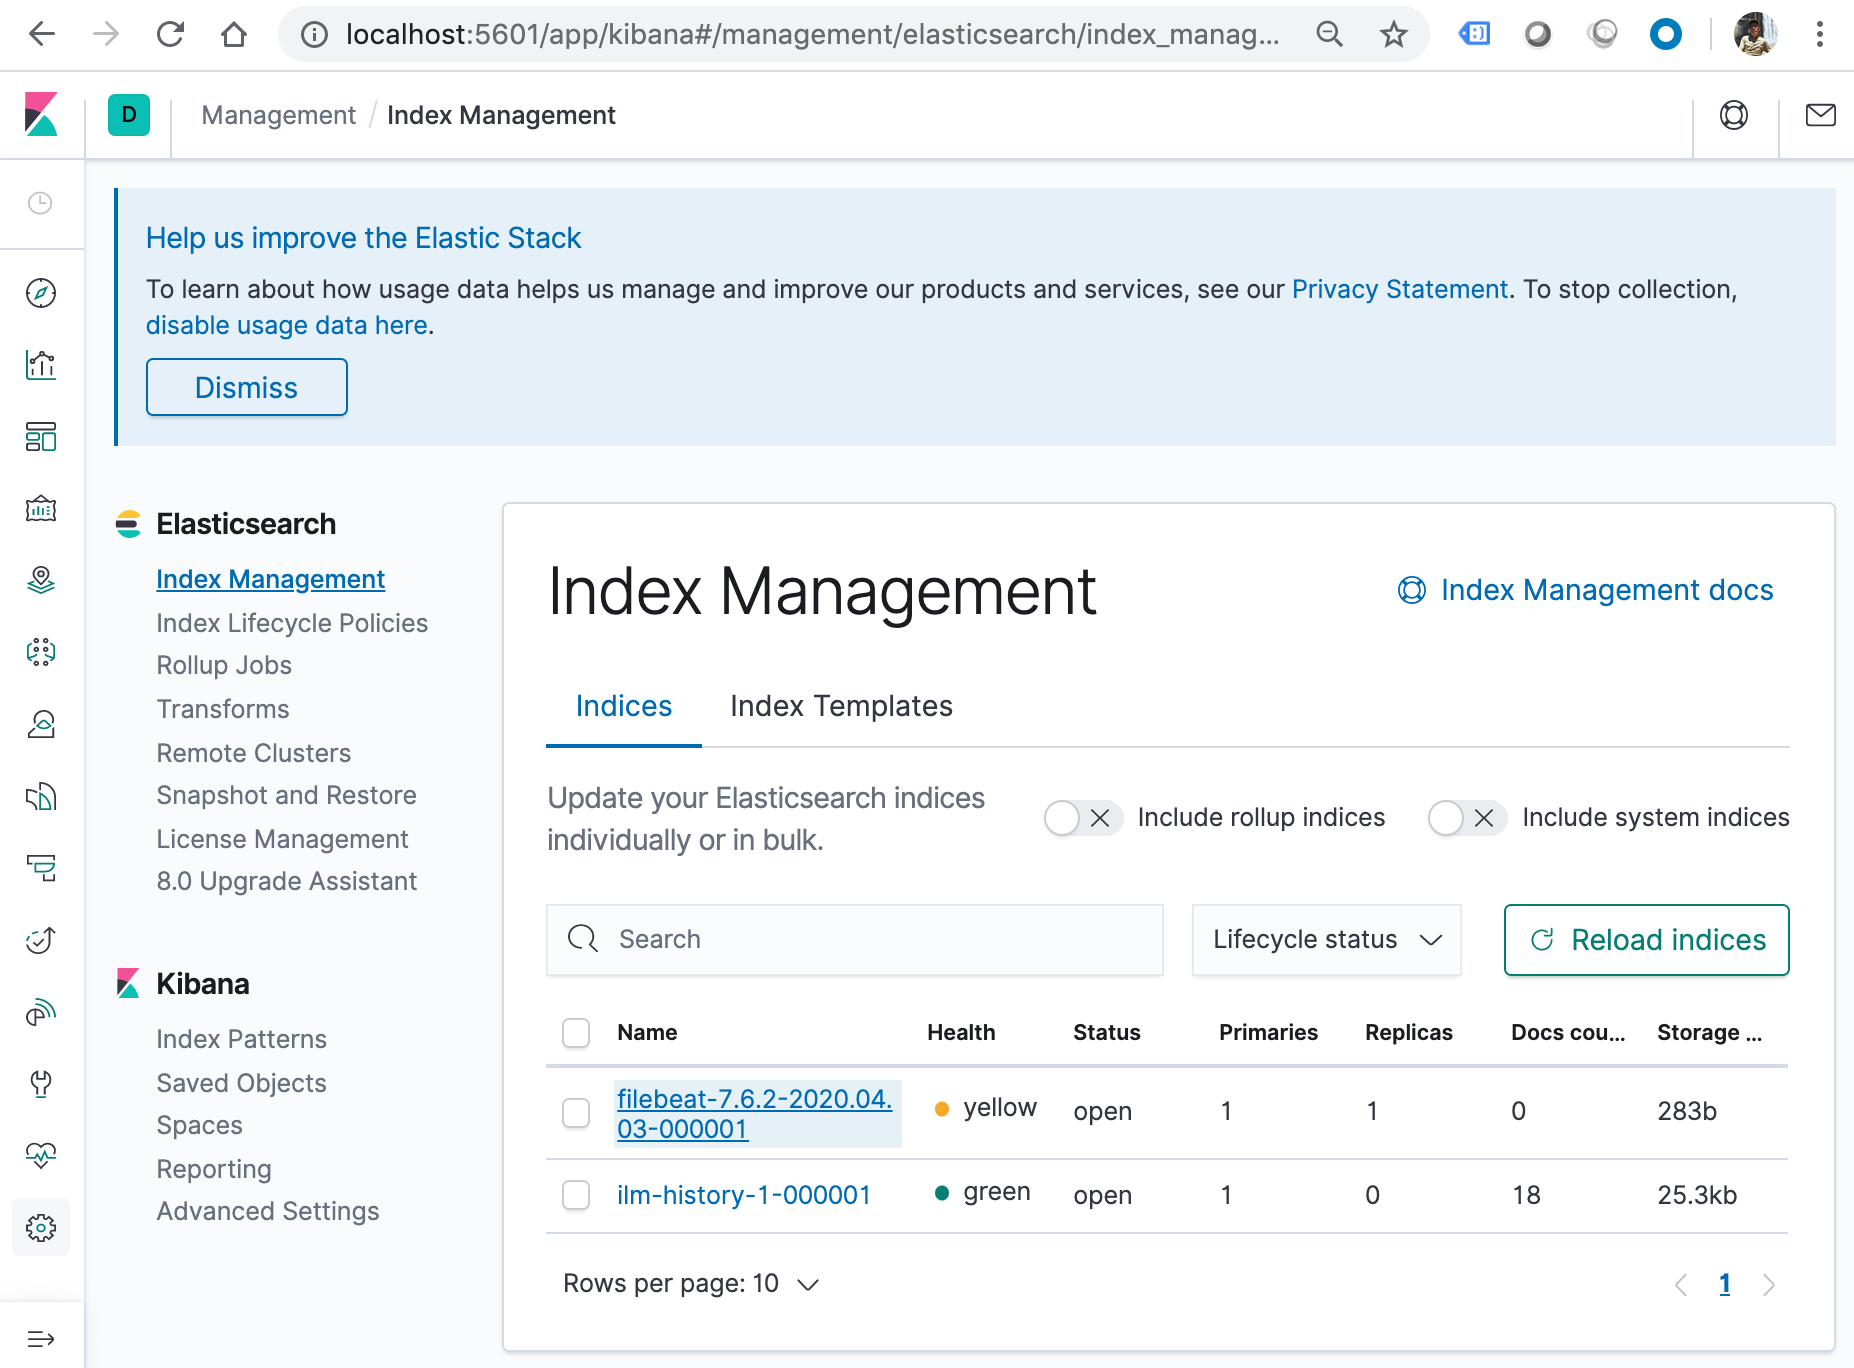Open Reporting under Kibana
Screen dimensions: 1854x1368
[x=214, y=1170]
